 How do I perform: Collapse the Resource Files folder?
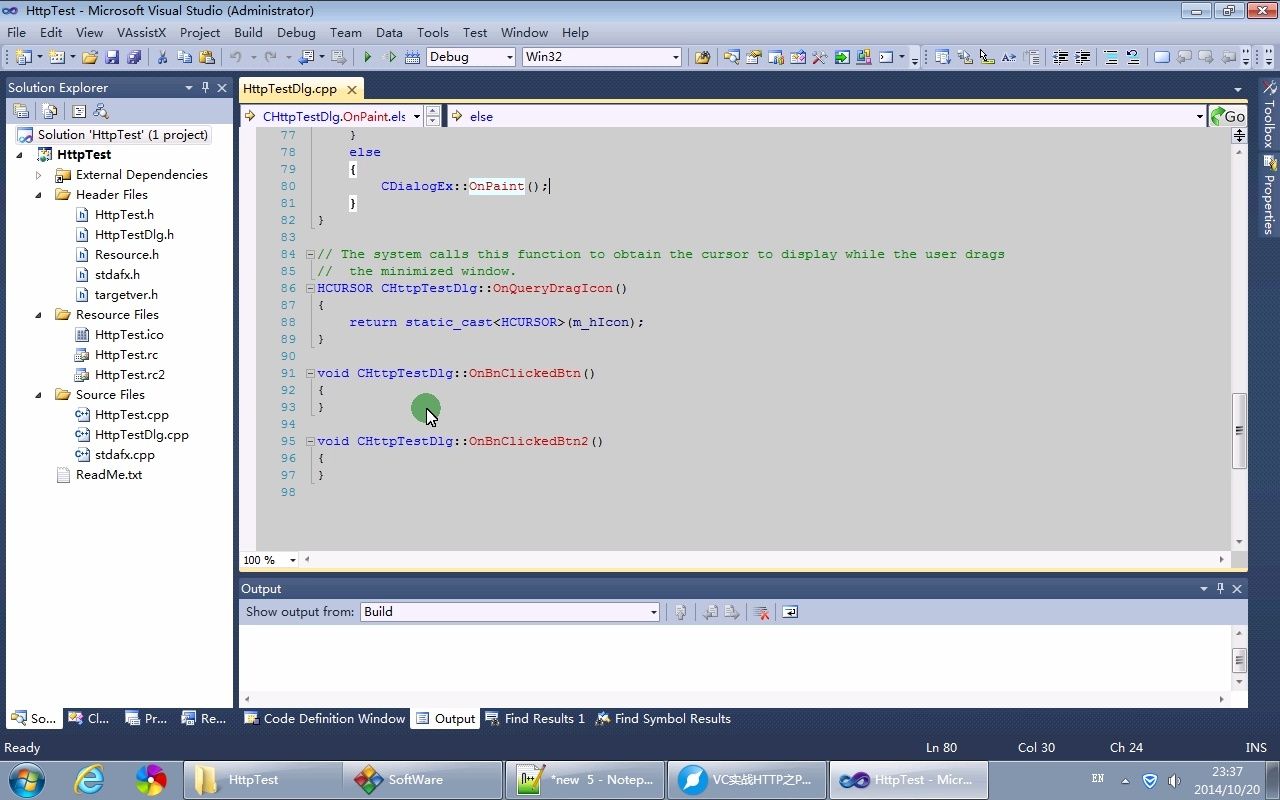tap(38, 315)
